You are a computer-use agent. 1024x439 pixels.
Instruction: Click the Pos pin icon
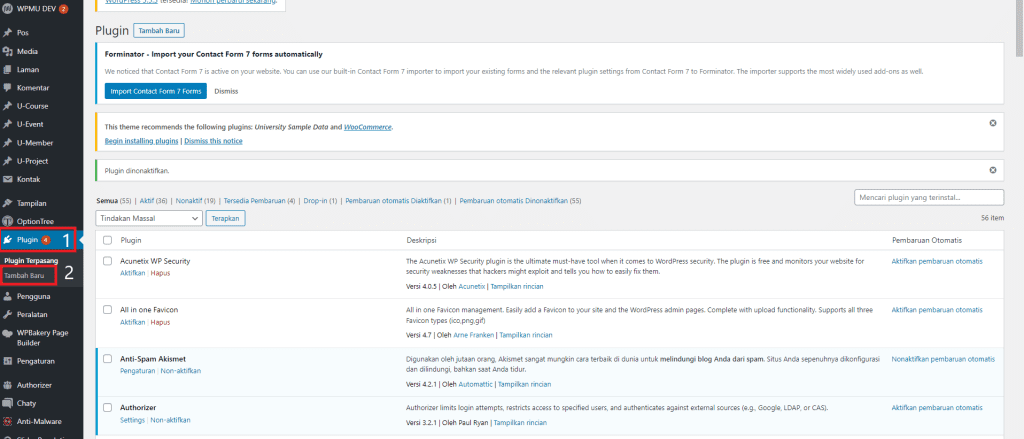tap(7, 33)
